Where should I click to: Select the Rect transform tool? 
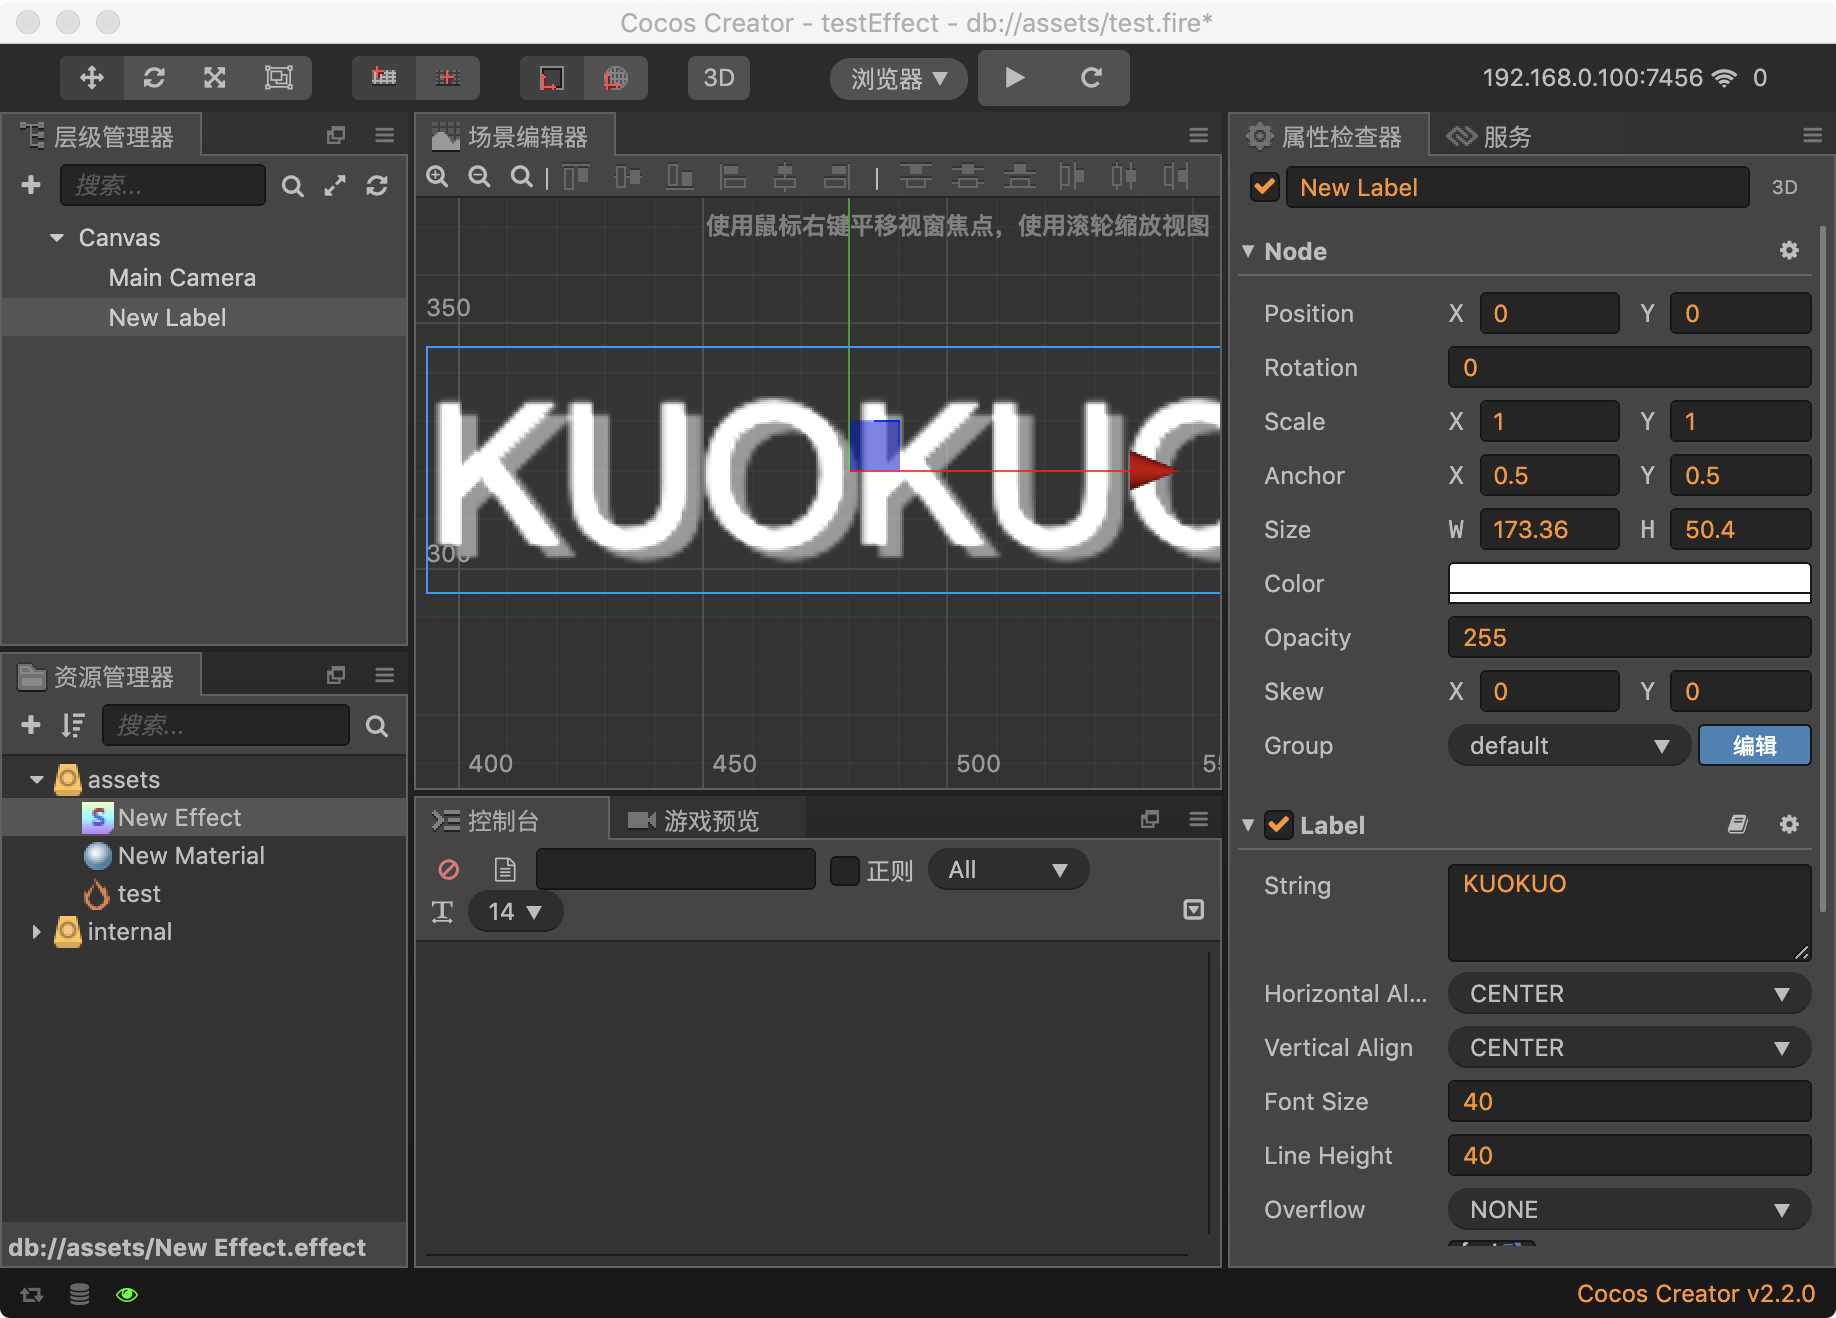(278, 78)
